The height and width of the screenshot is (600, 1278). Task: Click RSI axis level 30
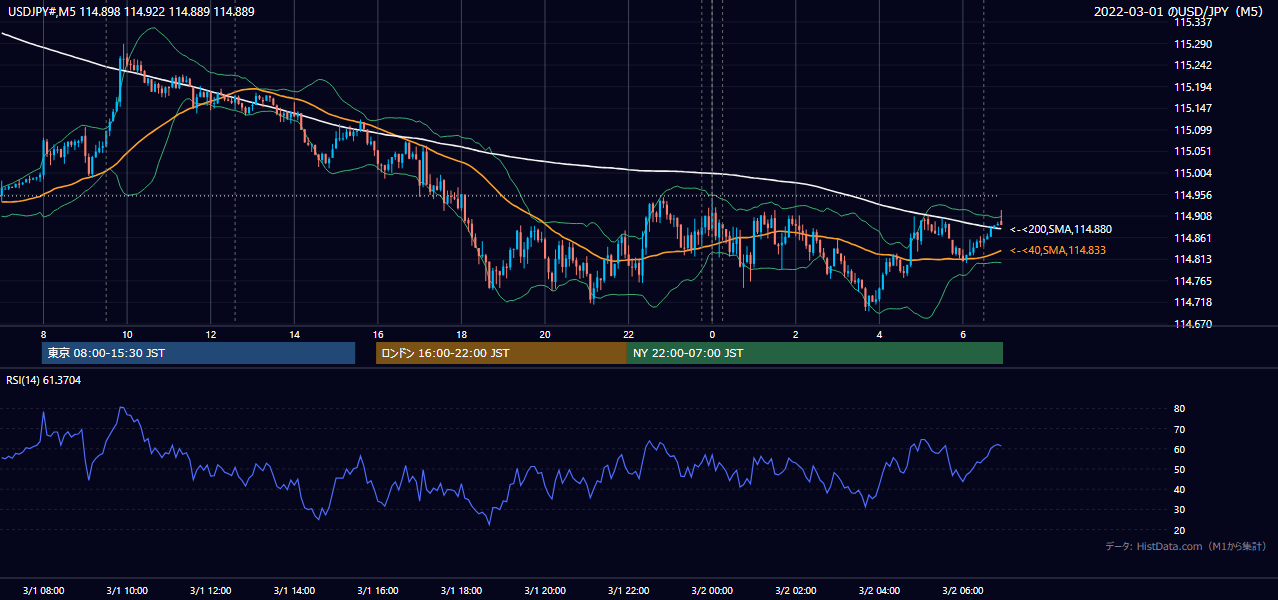tap(1179, 510)
